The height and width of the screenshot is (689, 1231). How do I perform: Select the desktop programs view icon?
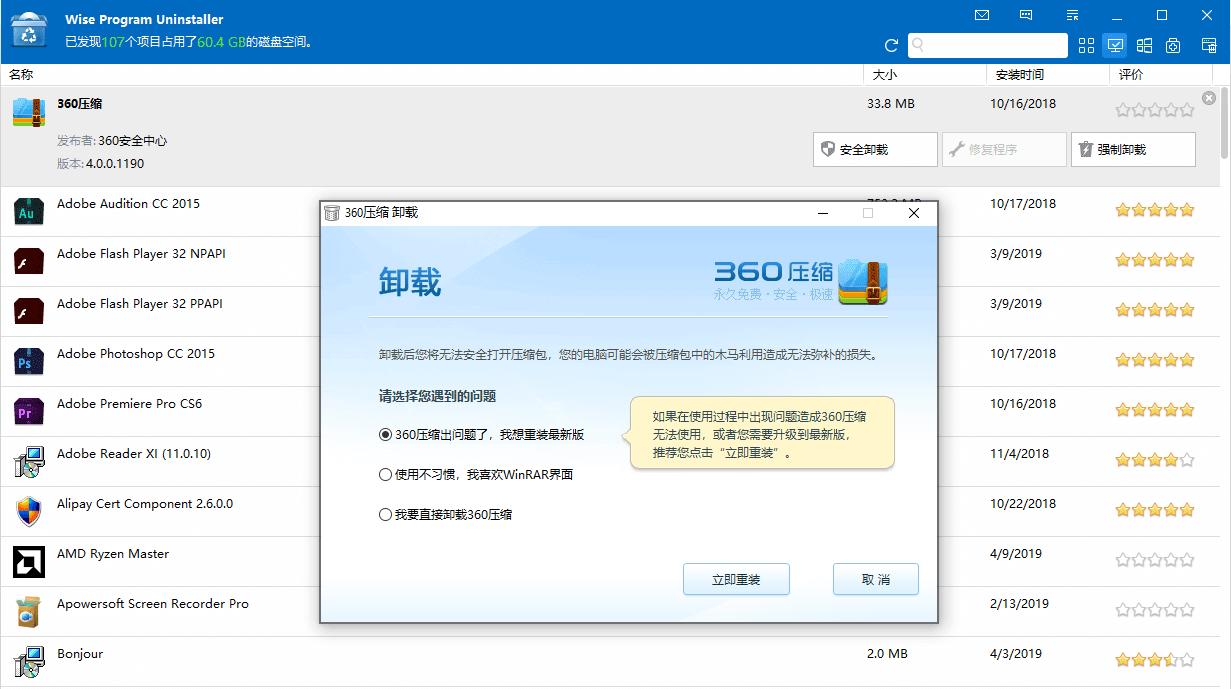(1116, 45)
